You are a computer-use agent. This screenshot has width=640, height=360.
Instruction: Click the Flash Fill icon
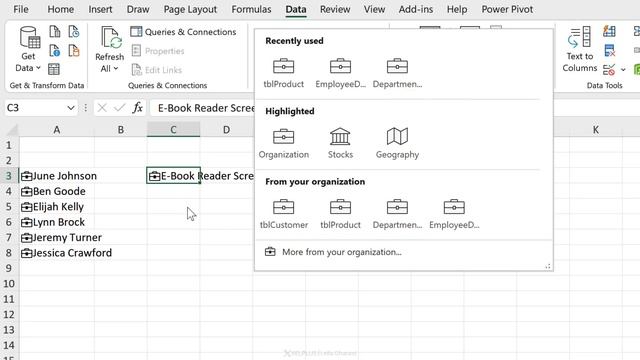pos(609,31)
